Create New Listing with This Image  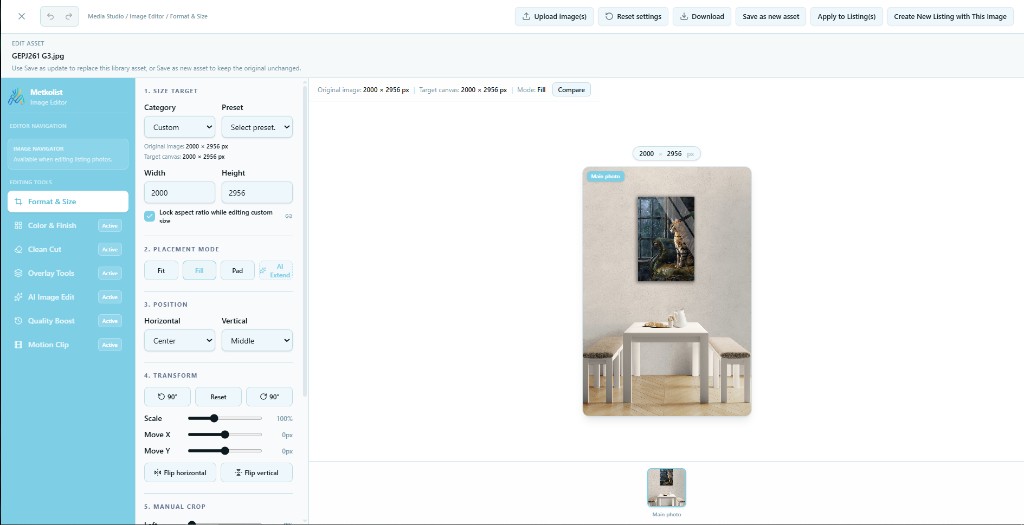[950, 16]
